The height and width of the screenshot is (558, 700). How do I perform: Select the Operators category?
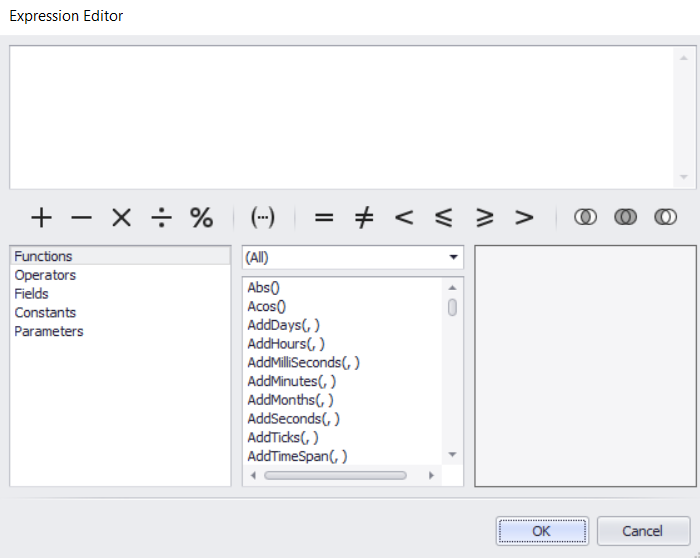point(45,275)
